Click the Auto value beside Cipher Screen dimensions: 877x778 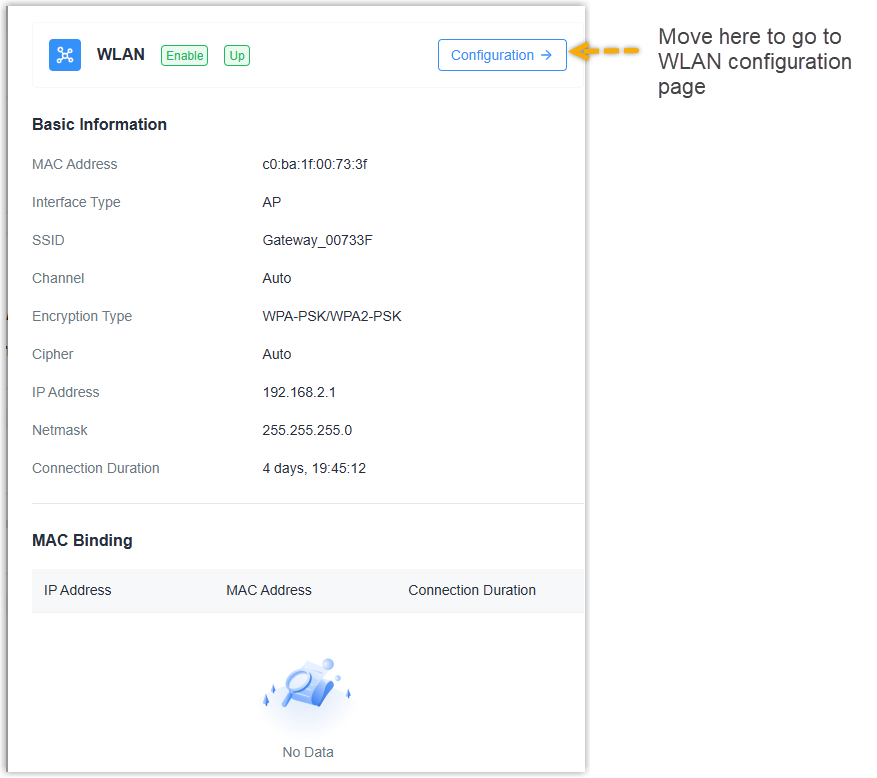pos(277,354)
